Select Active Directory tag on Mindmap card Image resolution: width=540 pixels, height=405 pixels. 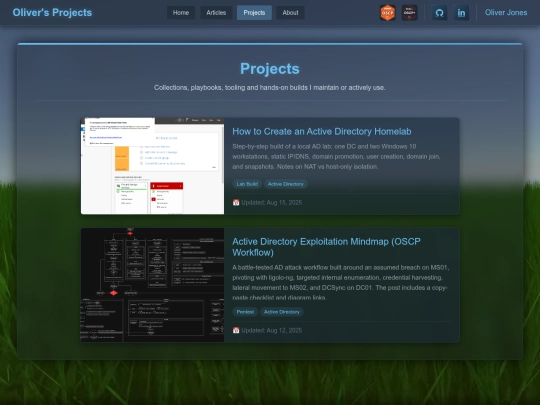282,312
